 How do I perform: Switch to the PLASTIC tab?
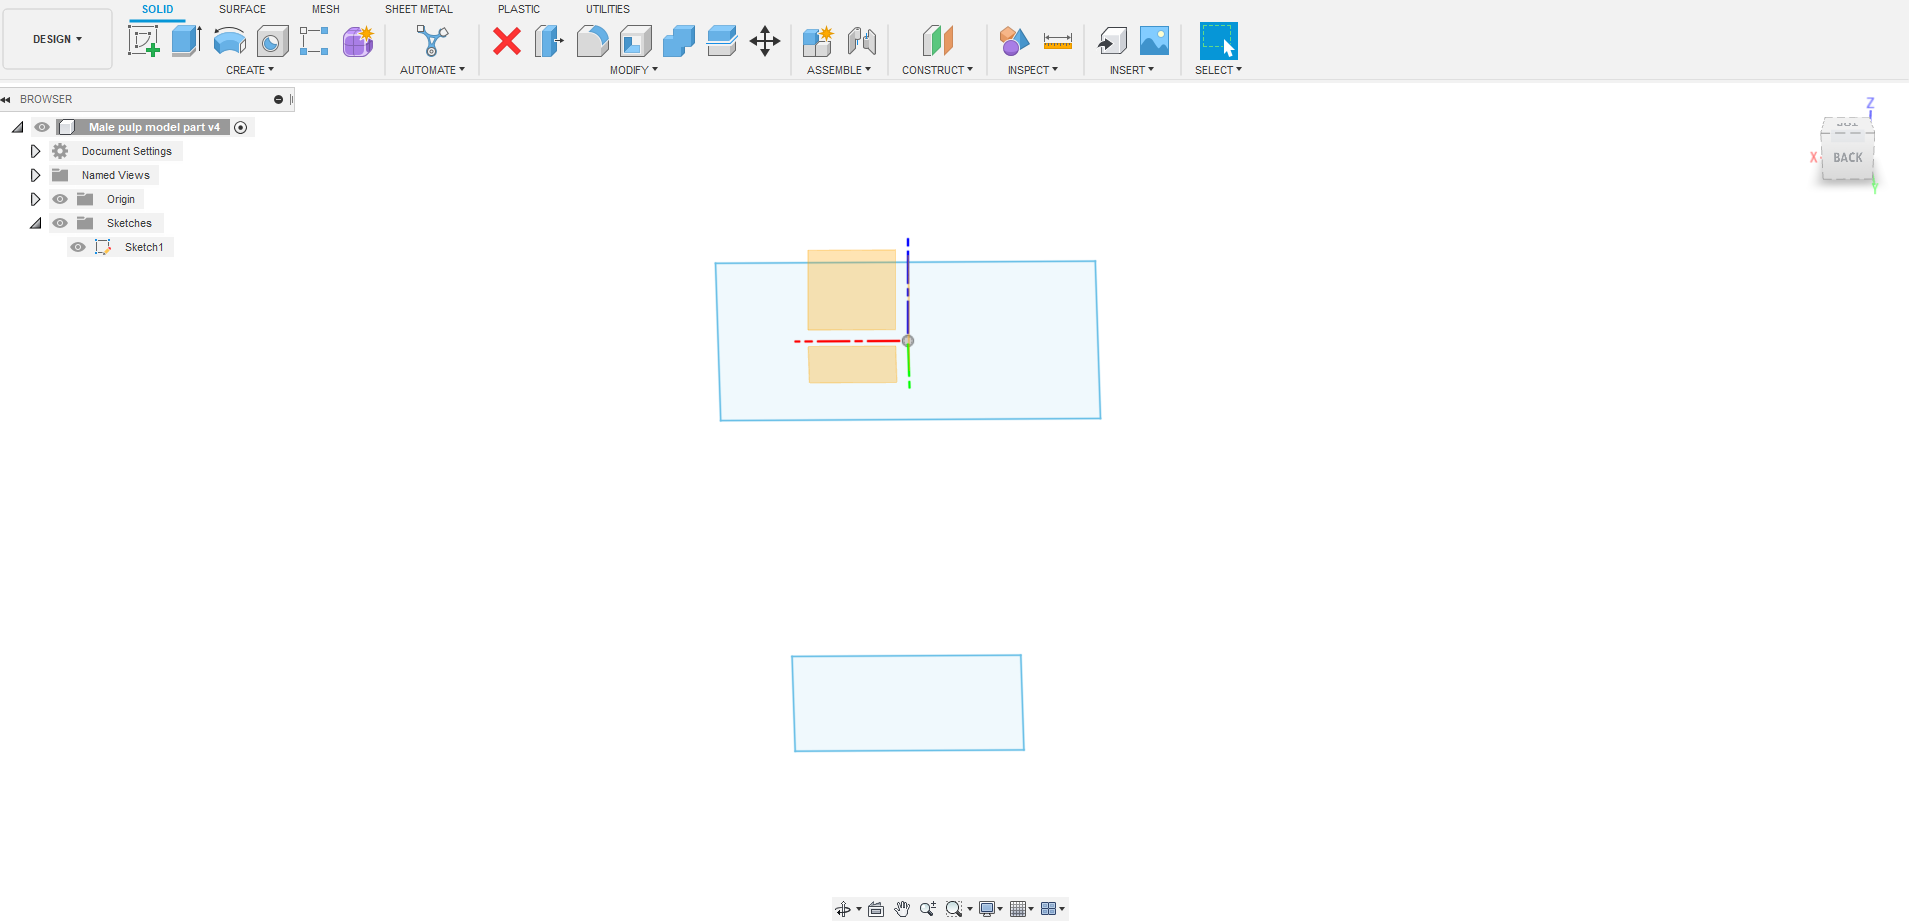[519, 9]
